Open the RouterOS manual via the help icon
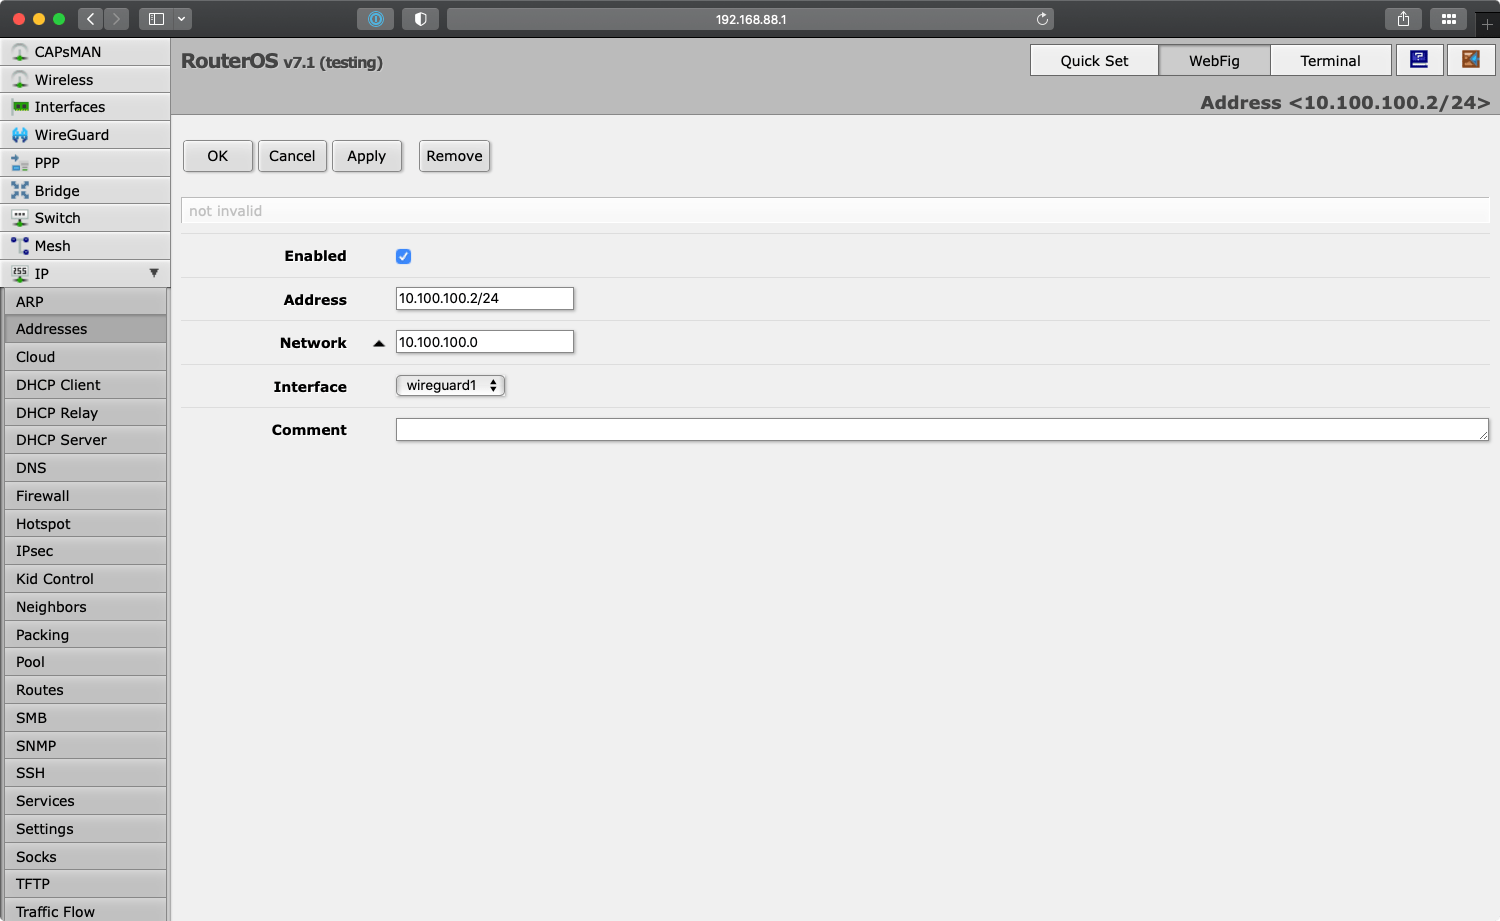Screen dimensions: 1500x921 (x=1419, y=60)
